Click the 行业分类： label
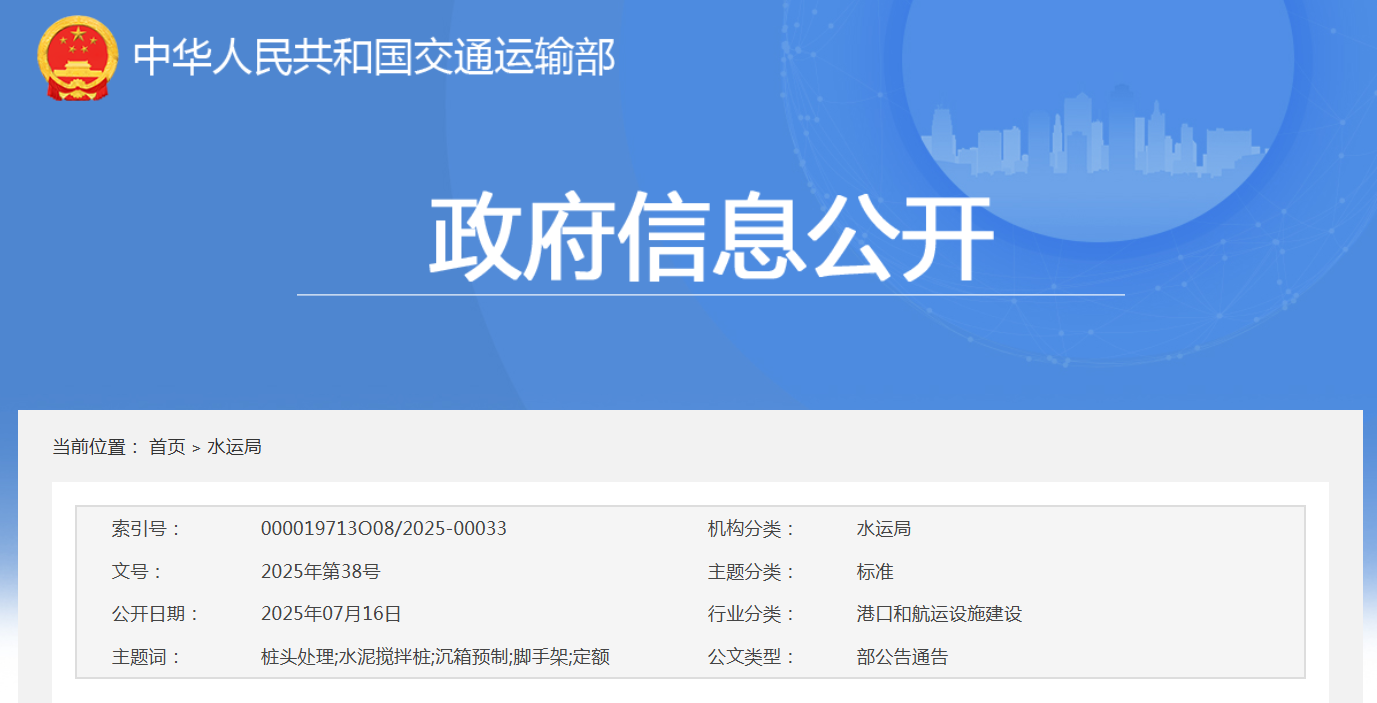 tap(752, 614)
